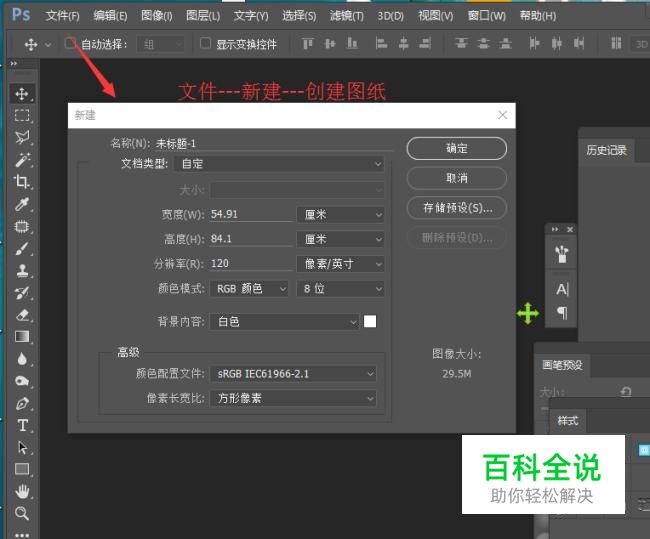Select the Magic Wand tool
Screen dimensions: 650x539
(x=22, y=160)
